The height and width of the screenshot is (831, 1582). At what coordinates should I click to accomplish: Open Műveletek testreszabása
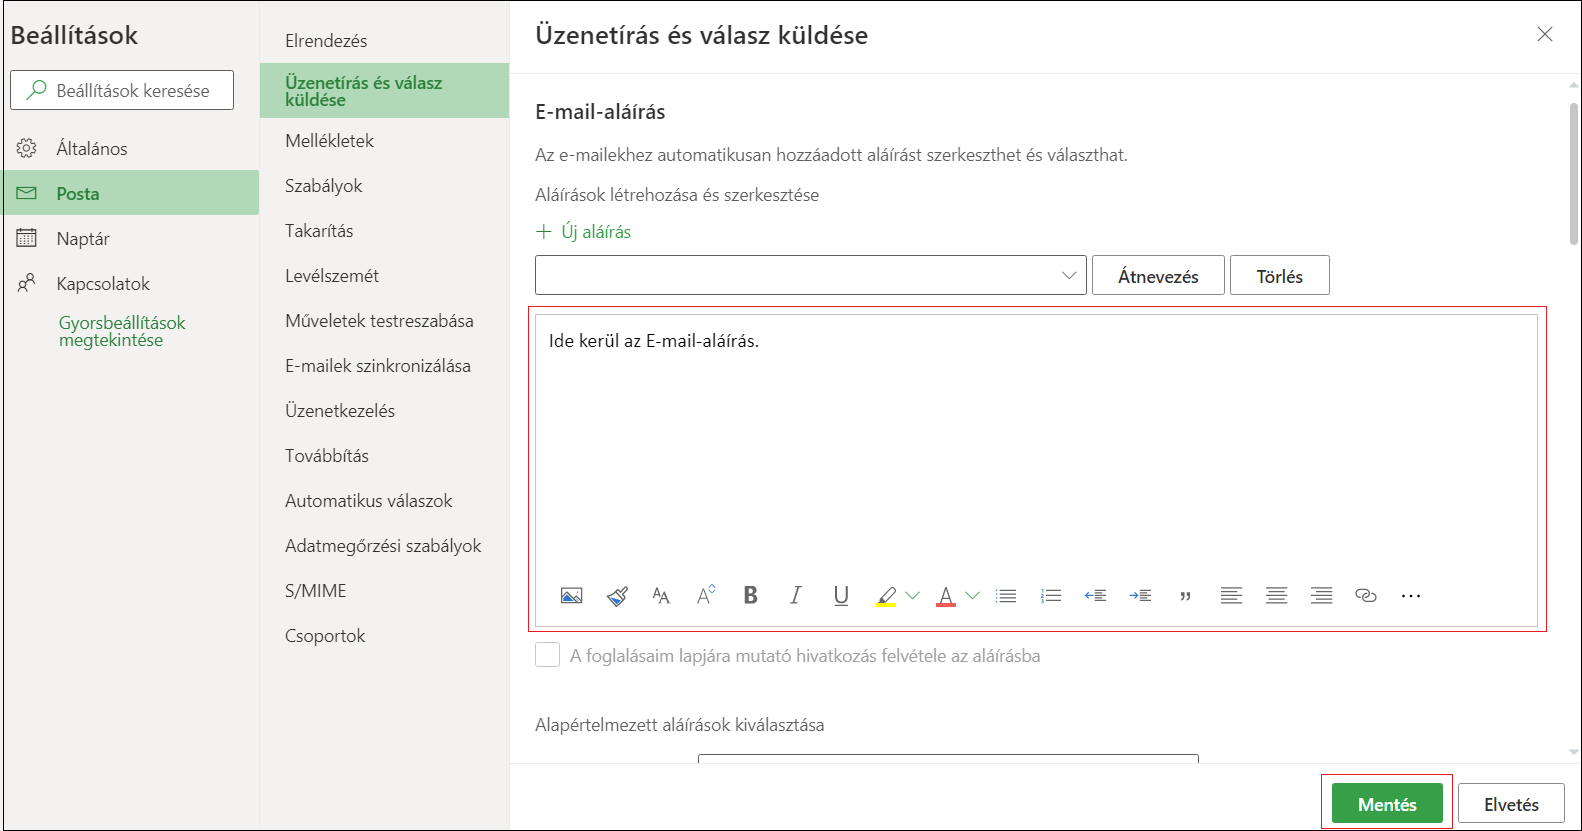pos(379,321)
